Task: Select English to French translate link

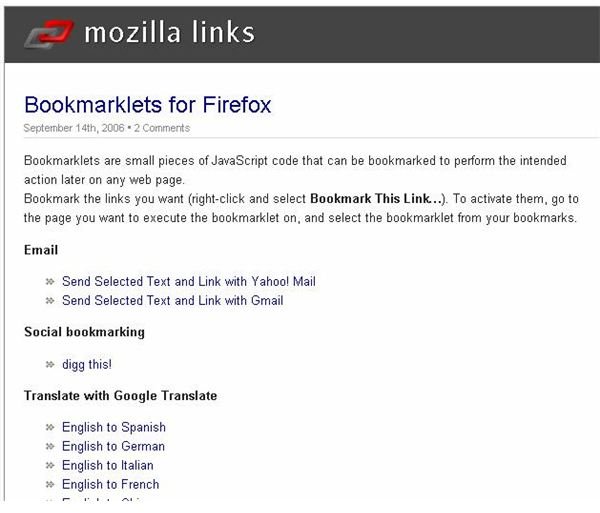Action: pyautogui.click(x=111, y=485)
